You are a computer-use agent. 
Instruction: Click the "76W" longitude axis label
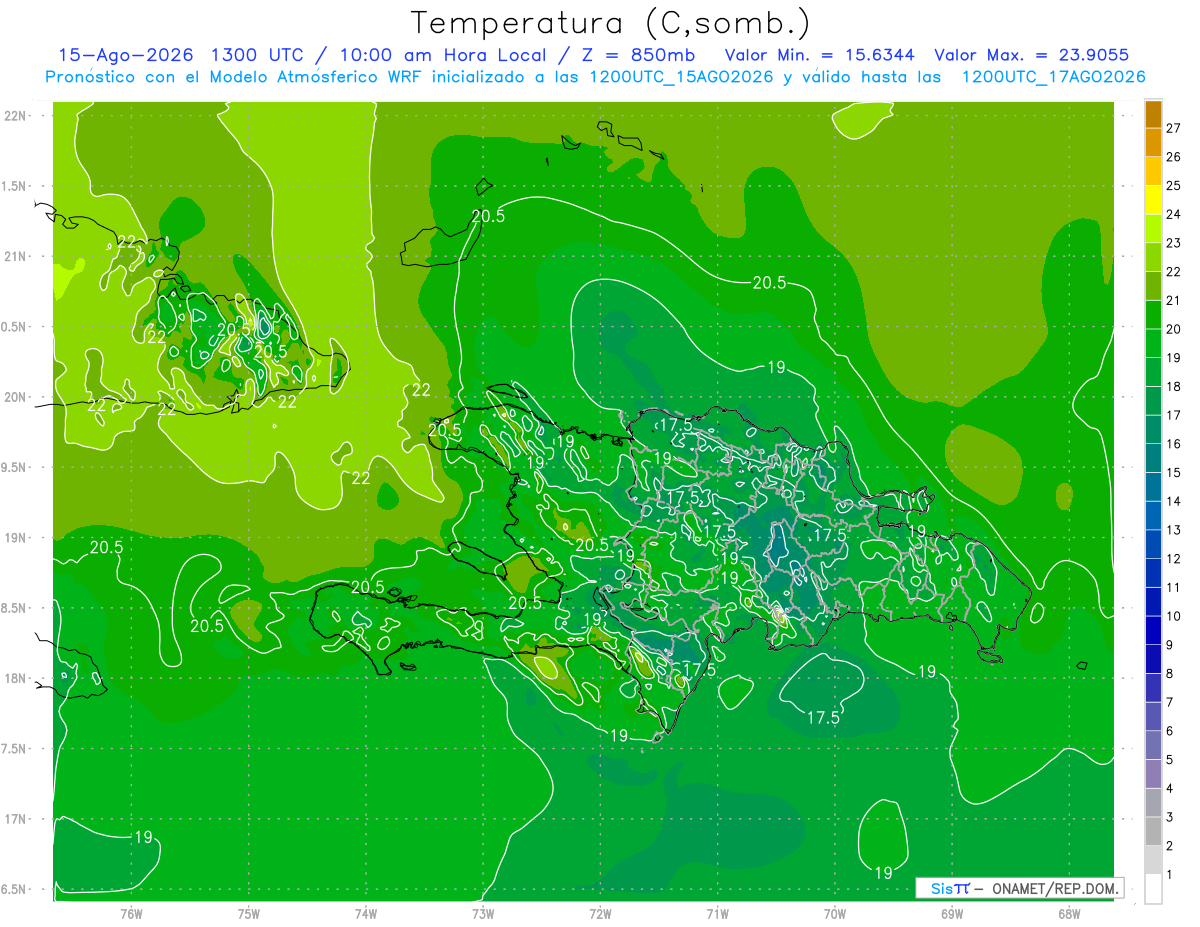131,914
